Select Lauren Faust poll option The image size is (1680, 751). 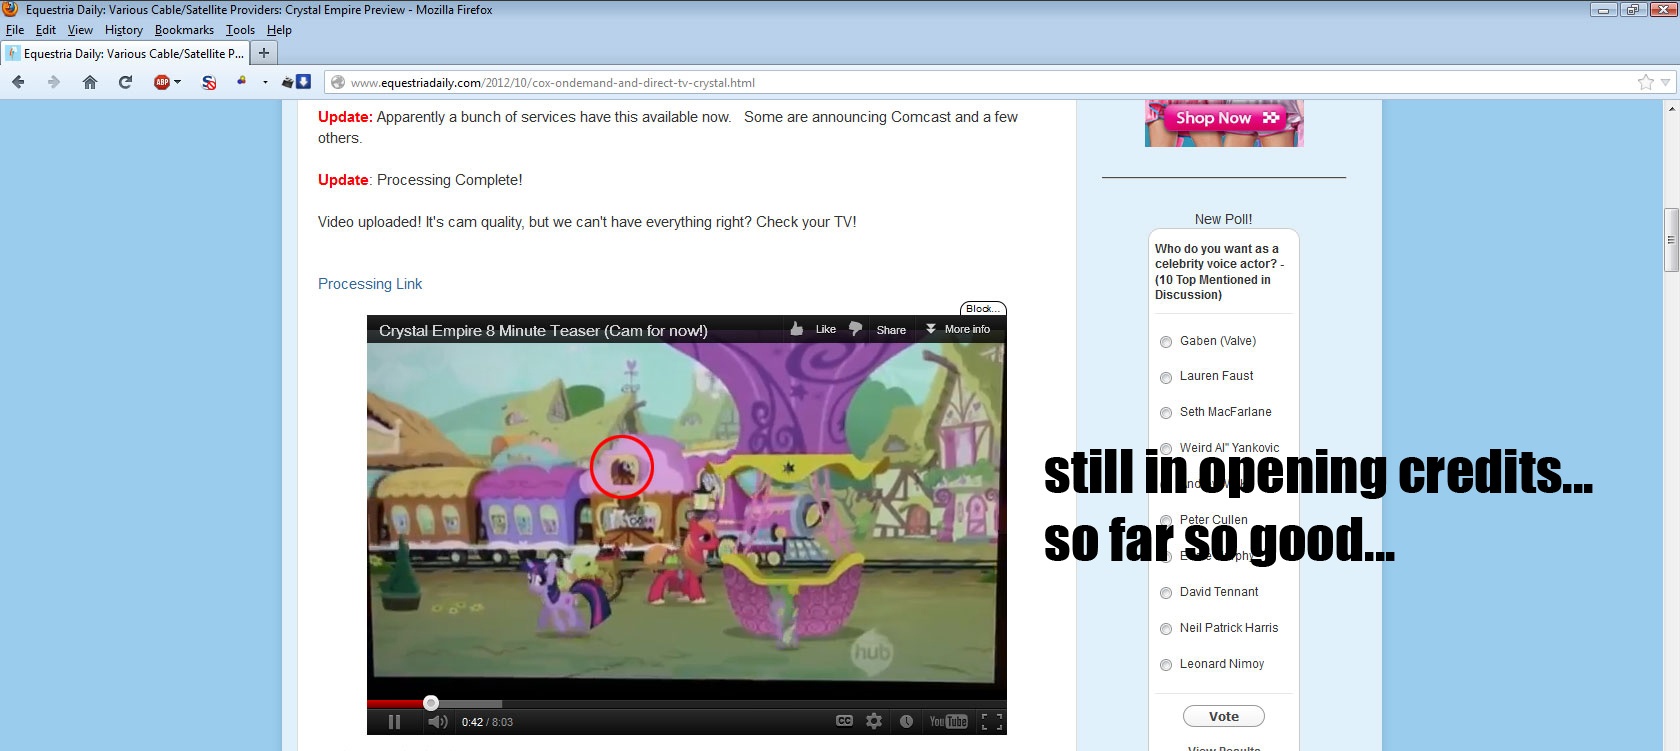tap(1166, 377)
